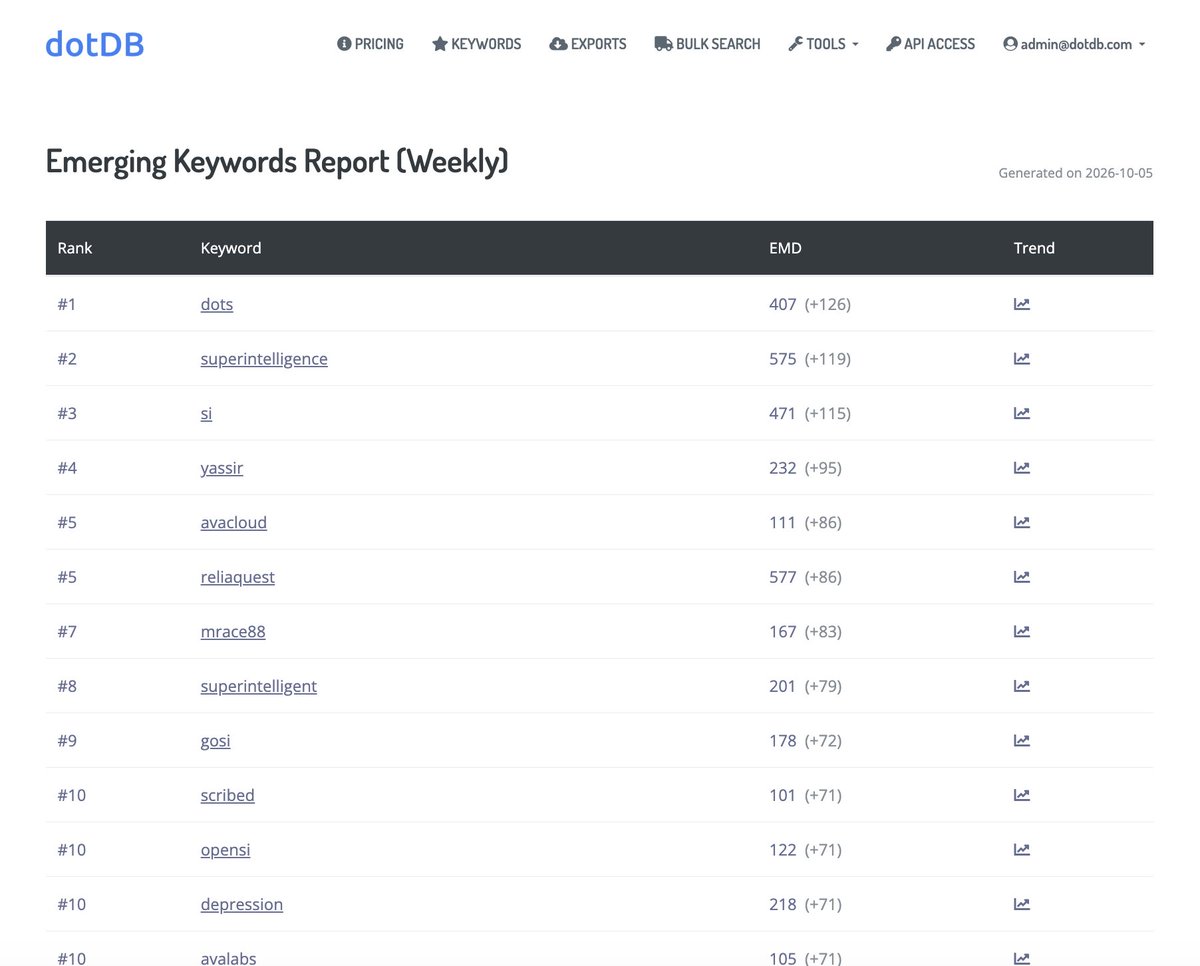View trend chart icon for superintelligence
The image size is (1200, 966).
(x=1021, y=358)
